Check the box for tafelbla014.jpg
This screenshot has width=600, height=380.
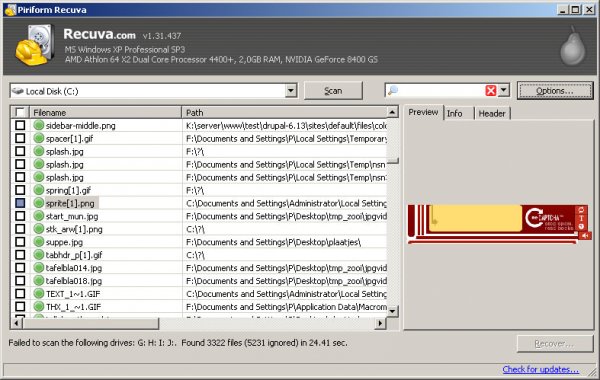[x=20, y=267]
